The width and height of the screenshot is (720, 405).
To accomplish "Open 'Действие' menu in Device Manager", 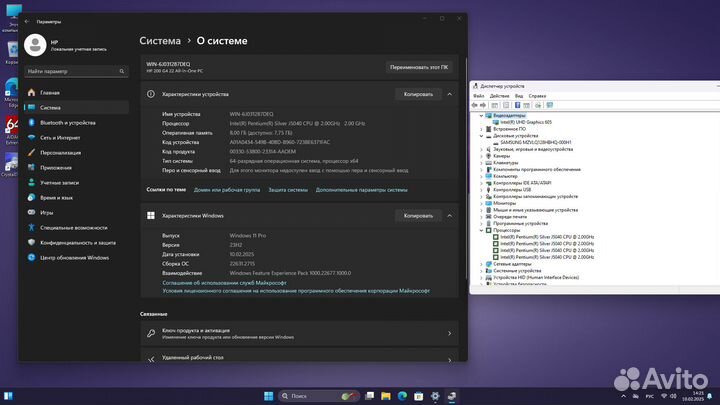I will click(499, 96).
